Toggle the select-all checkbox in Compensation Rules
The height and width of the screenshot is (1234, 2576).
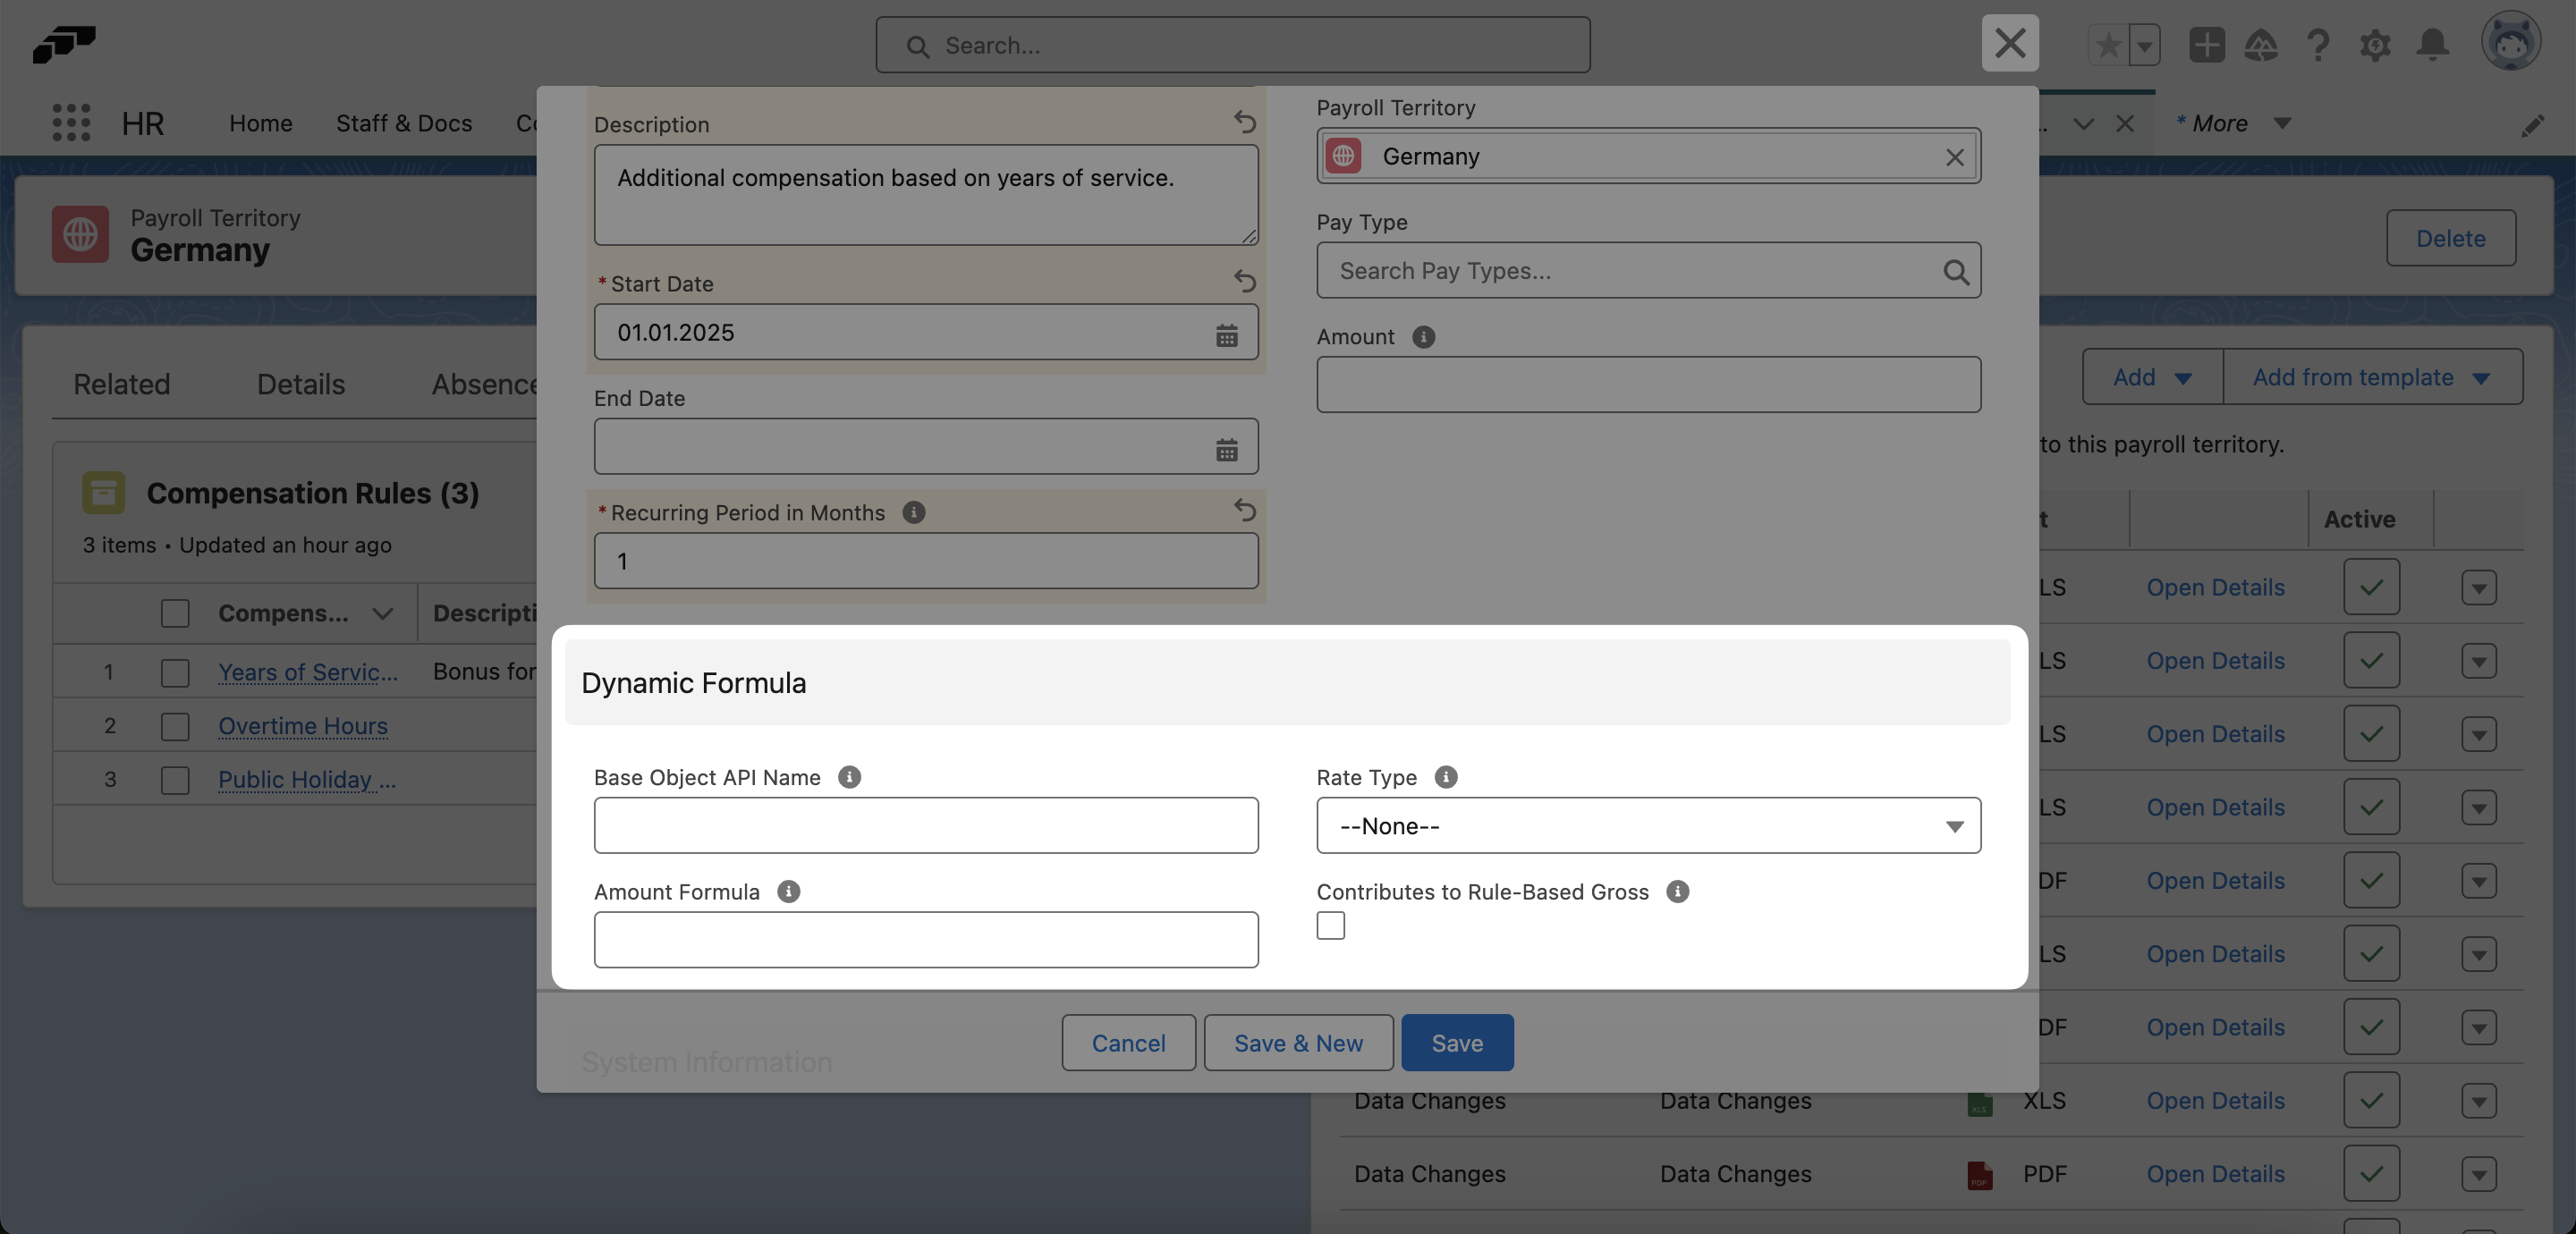pyautogui.click(x=175, y=613)
